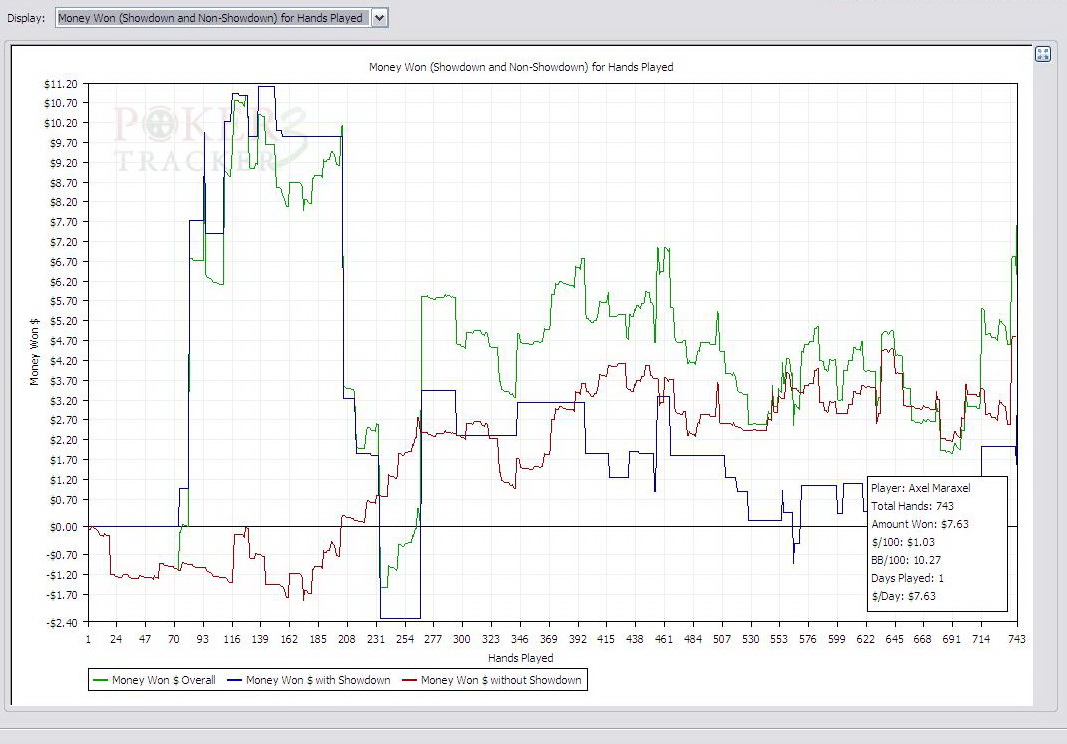
Task: Click the -$2.40 y-axis value
Action: click(63, 623)
